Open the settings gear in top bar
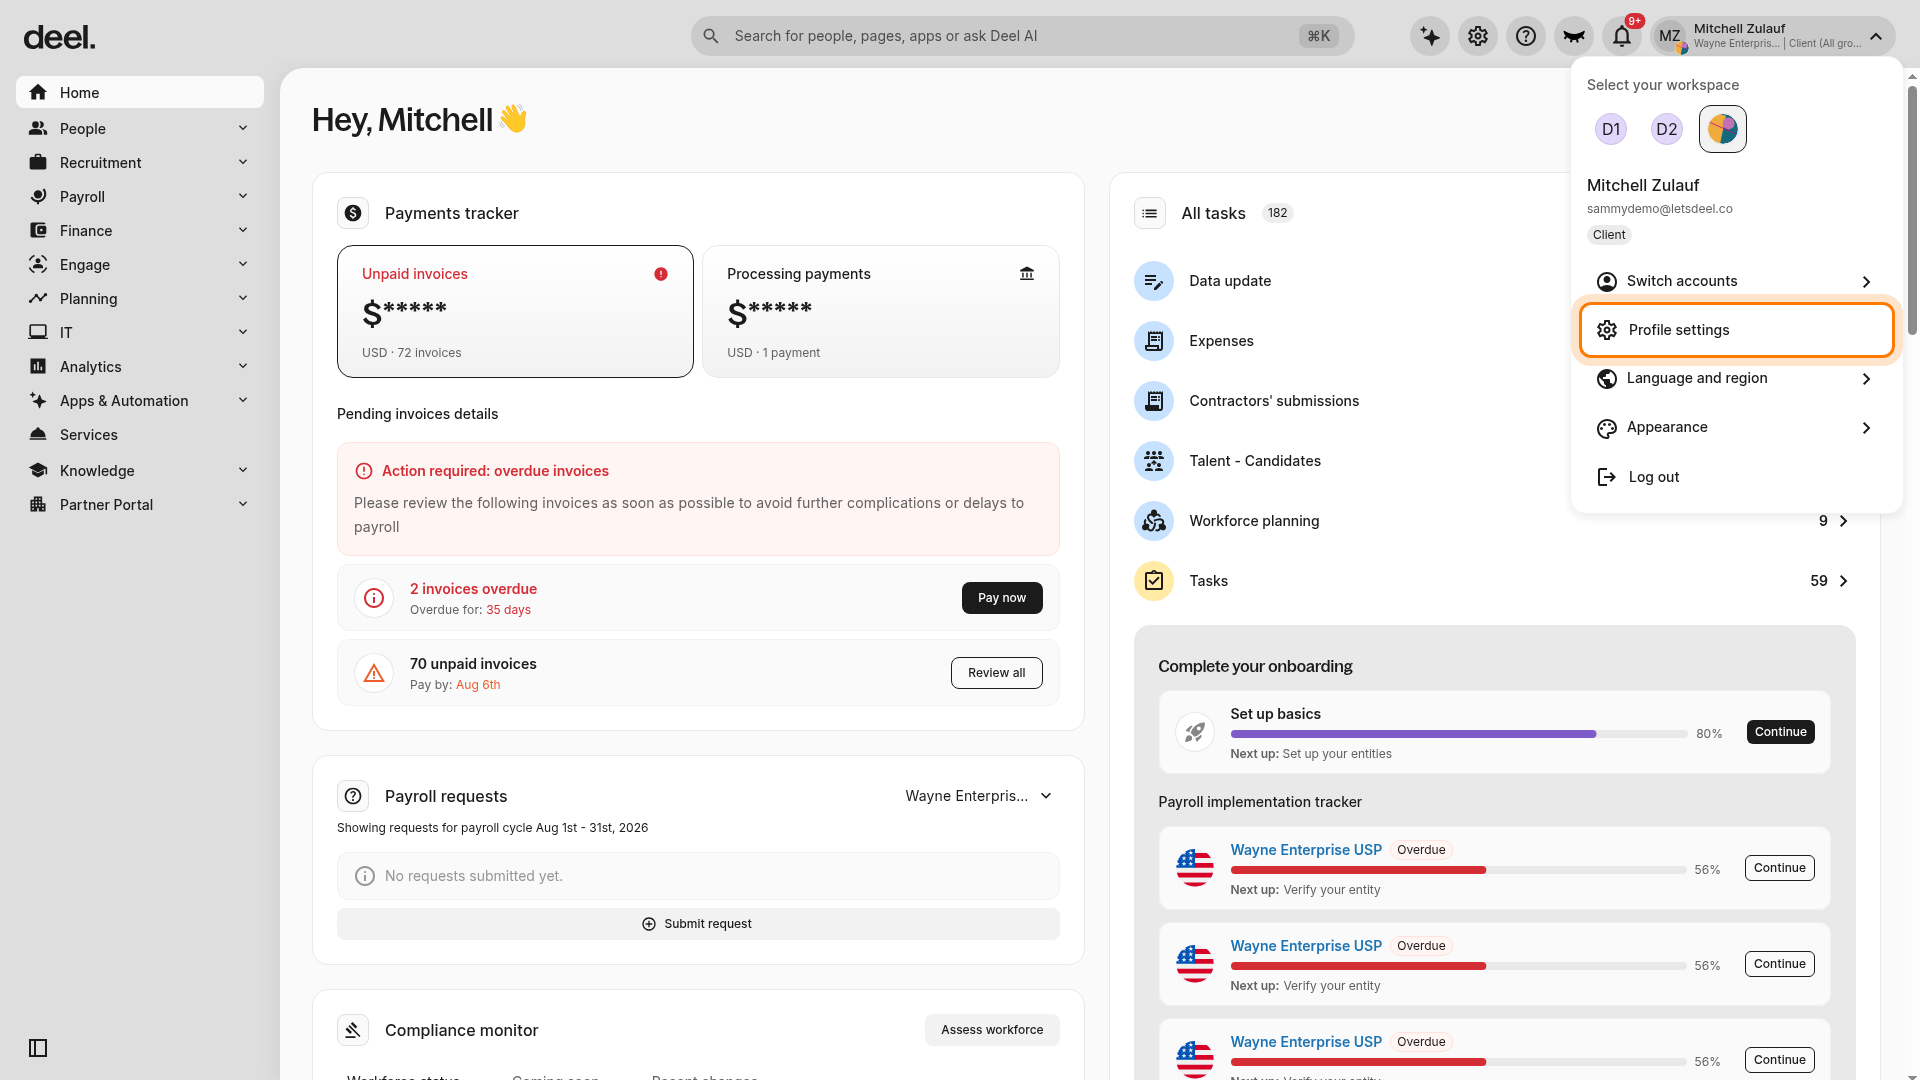Viewport: 1920px width, 1080px height. click(1478, 36)
